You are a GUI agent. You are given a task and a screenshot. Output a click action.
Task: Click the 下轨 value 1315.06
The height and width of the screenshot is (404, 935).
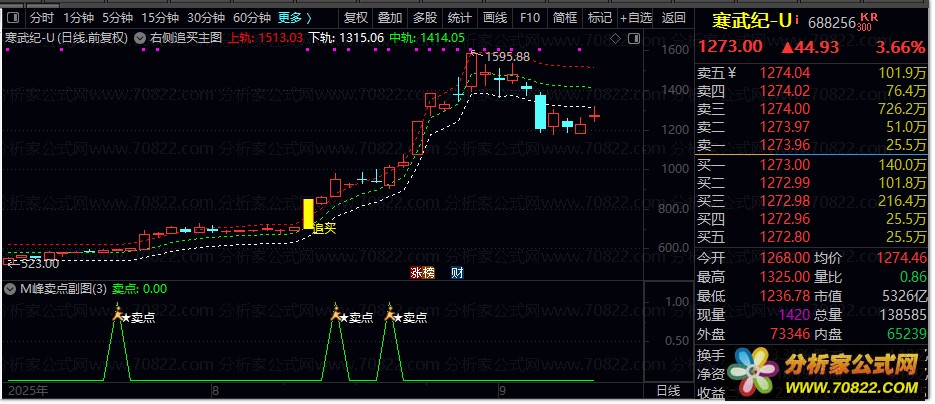[x=361, y=38]
